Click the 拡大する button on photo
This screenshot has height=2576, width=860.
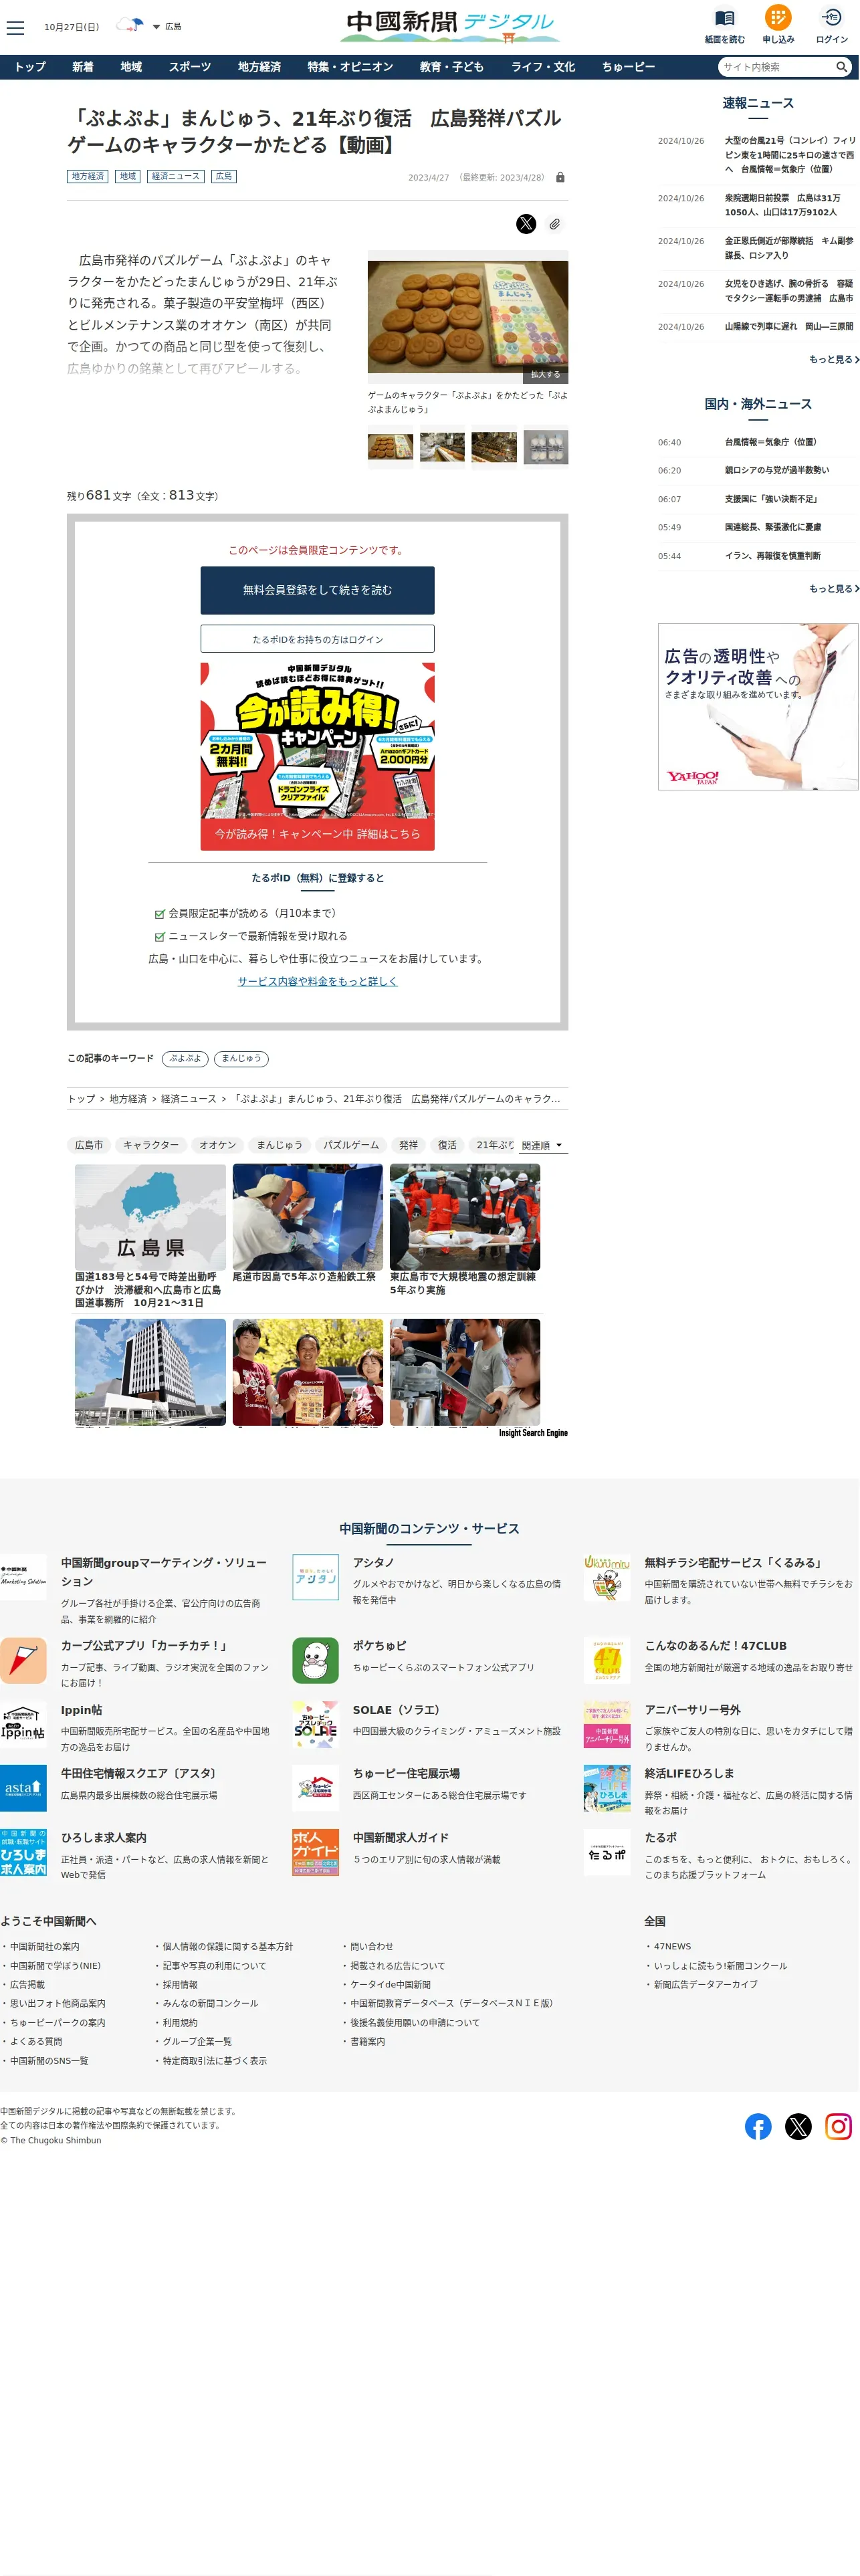tap(545, 375)
